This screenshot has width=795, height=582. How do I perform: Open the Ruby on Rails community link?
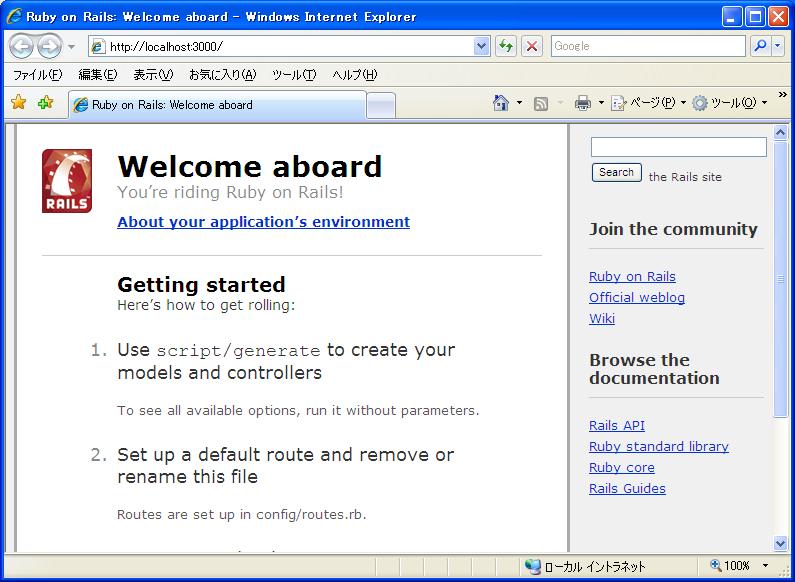click(632, 277)
